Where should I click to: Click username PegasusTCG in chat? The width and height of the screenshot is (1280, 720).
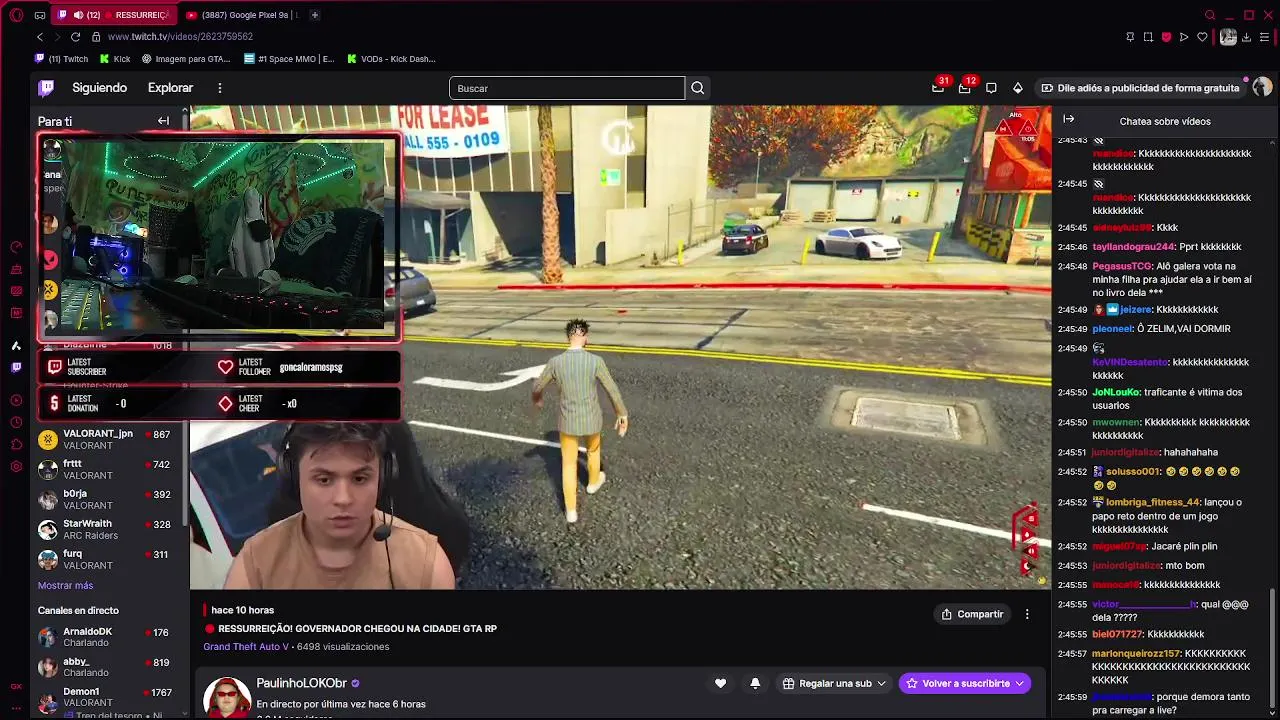pyautogui.click(x=1121, y=266)
